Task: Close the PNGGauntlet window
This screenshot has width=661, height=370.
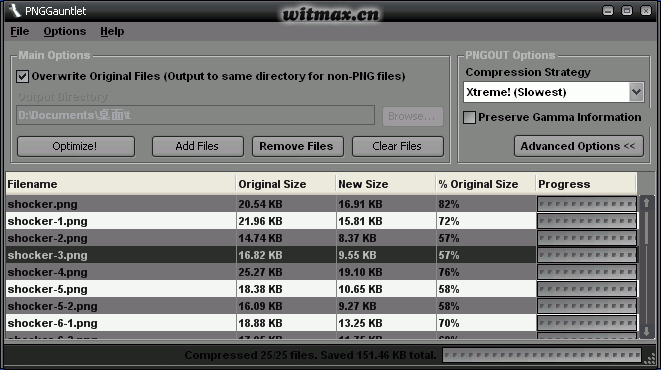Action: coord(646,11)
